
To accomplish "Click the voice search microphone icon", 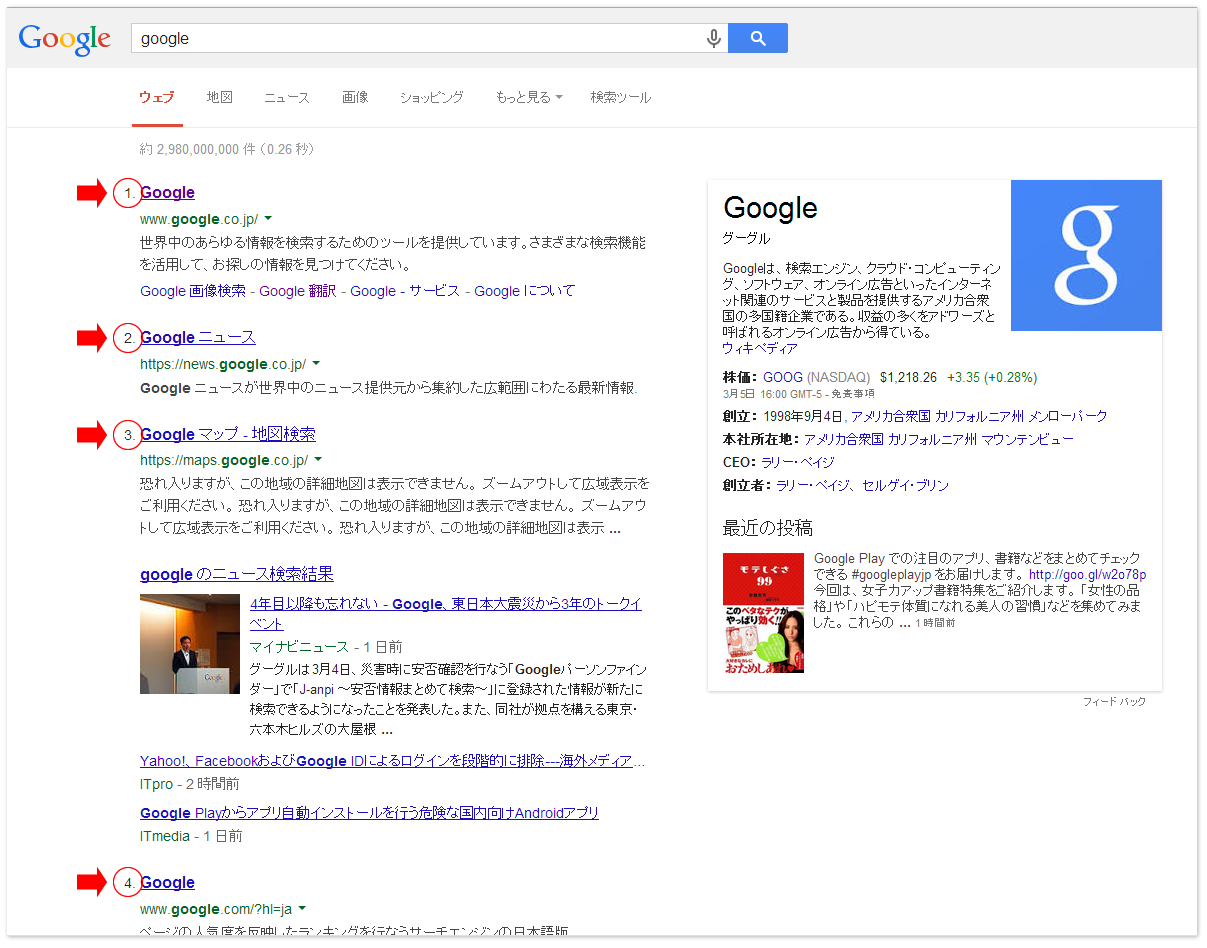I will click(x=713, y=39).
